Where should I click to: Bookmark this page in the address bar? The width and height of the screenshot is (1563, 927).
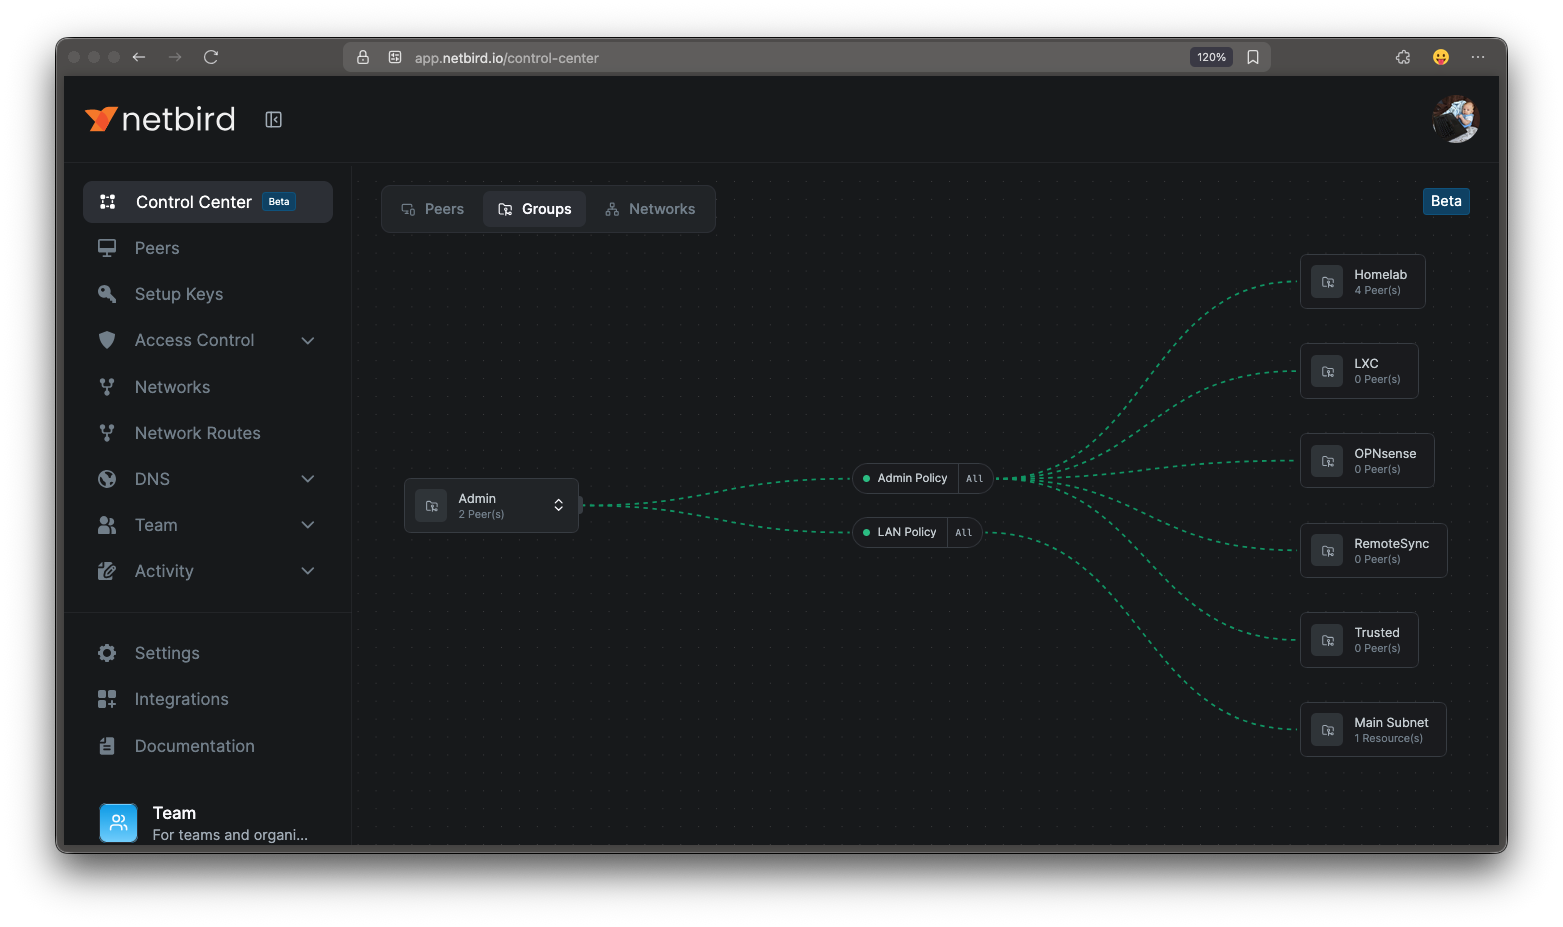click(1253, 57)
